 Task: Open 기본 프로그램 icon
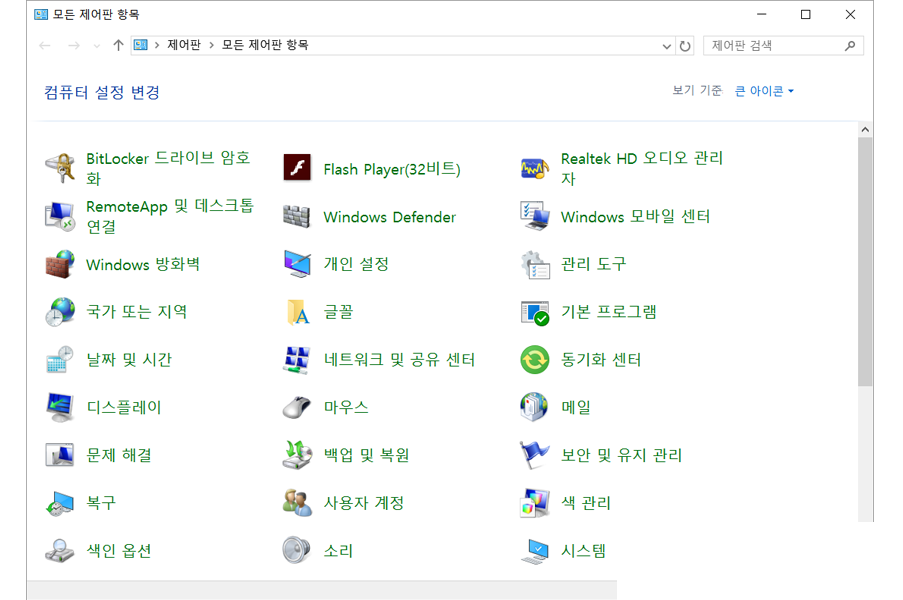[x=534, y=313]
